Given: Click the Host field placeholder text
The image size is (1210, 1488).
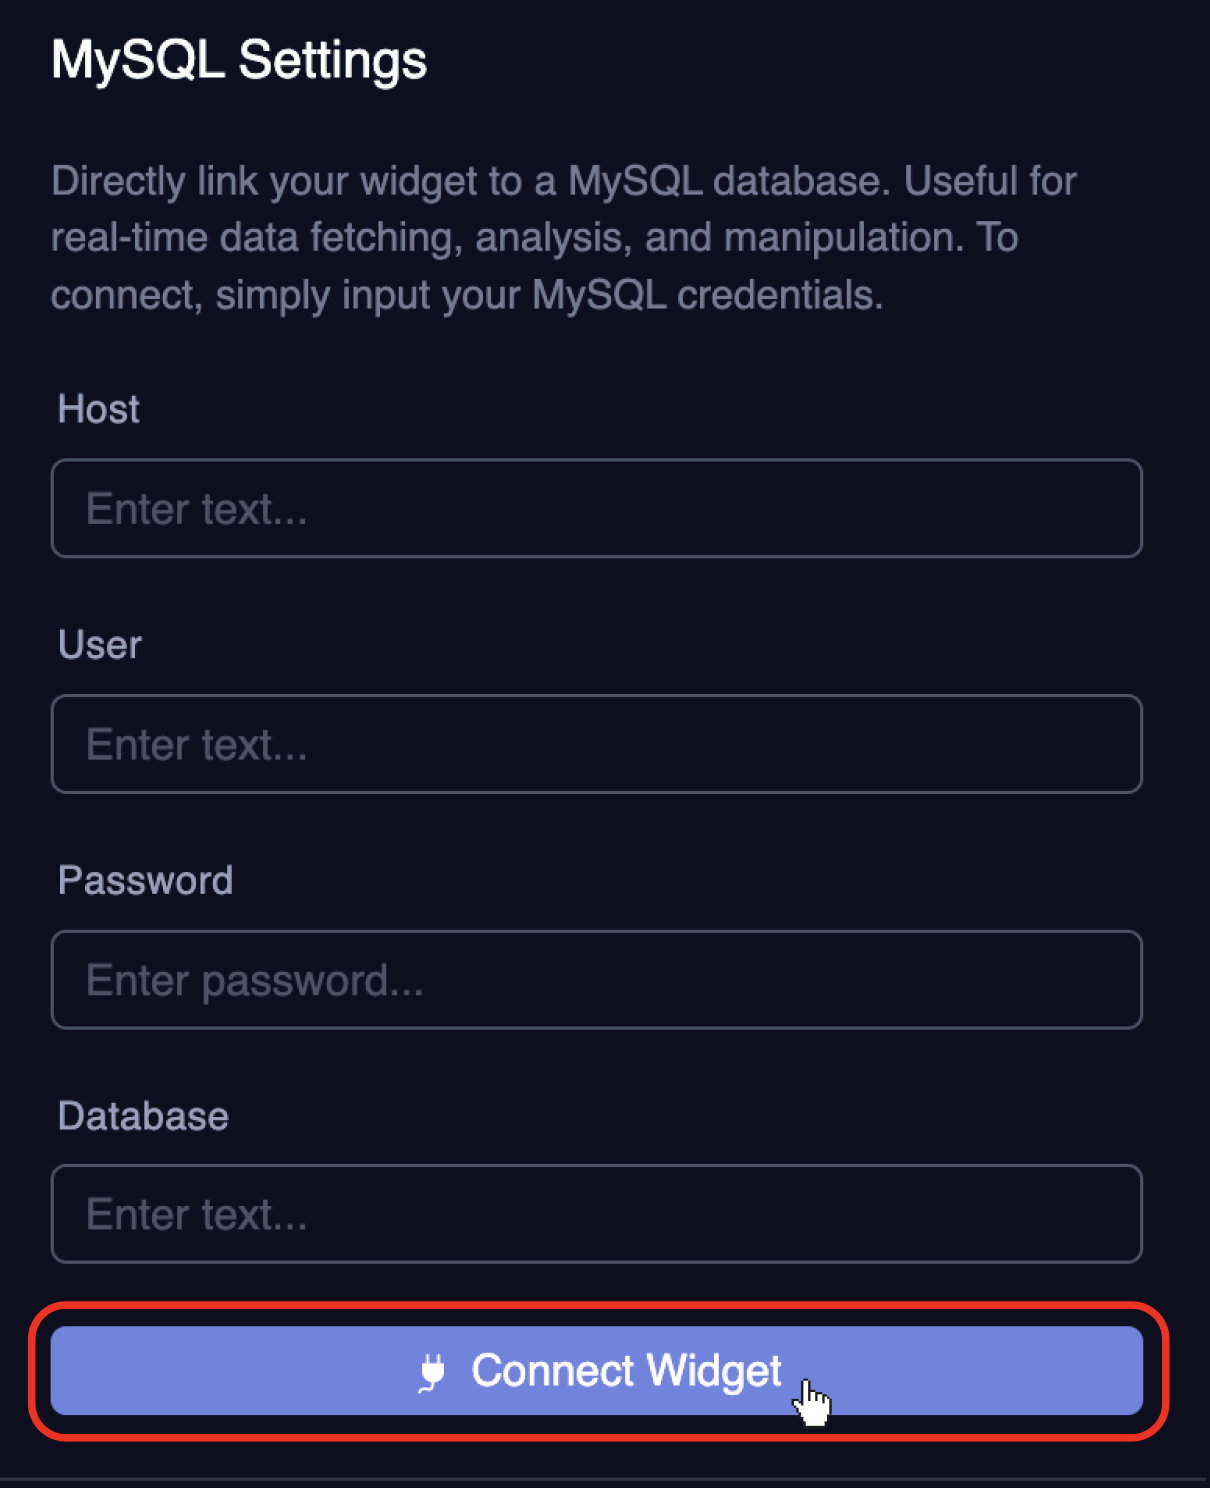Looking at the screenshot, I should pyautogui.click(x=196, y=508).
